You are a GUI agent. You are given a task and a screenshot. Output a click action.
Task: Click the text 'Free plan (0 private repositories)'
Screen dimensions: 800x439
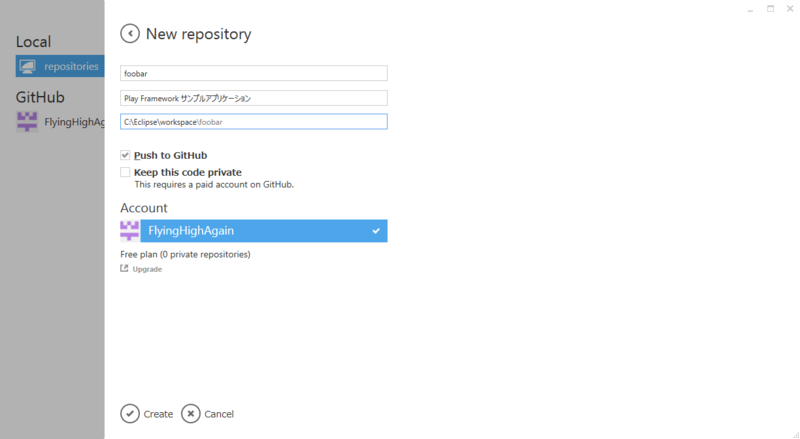coord(185,254)
